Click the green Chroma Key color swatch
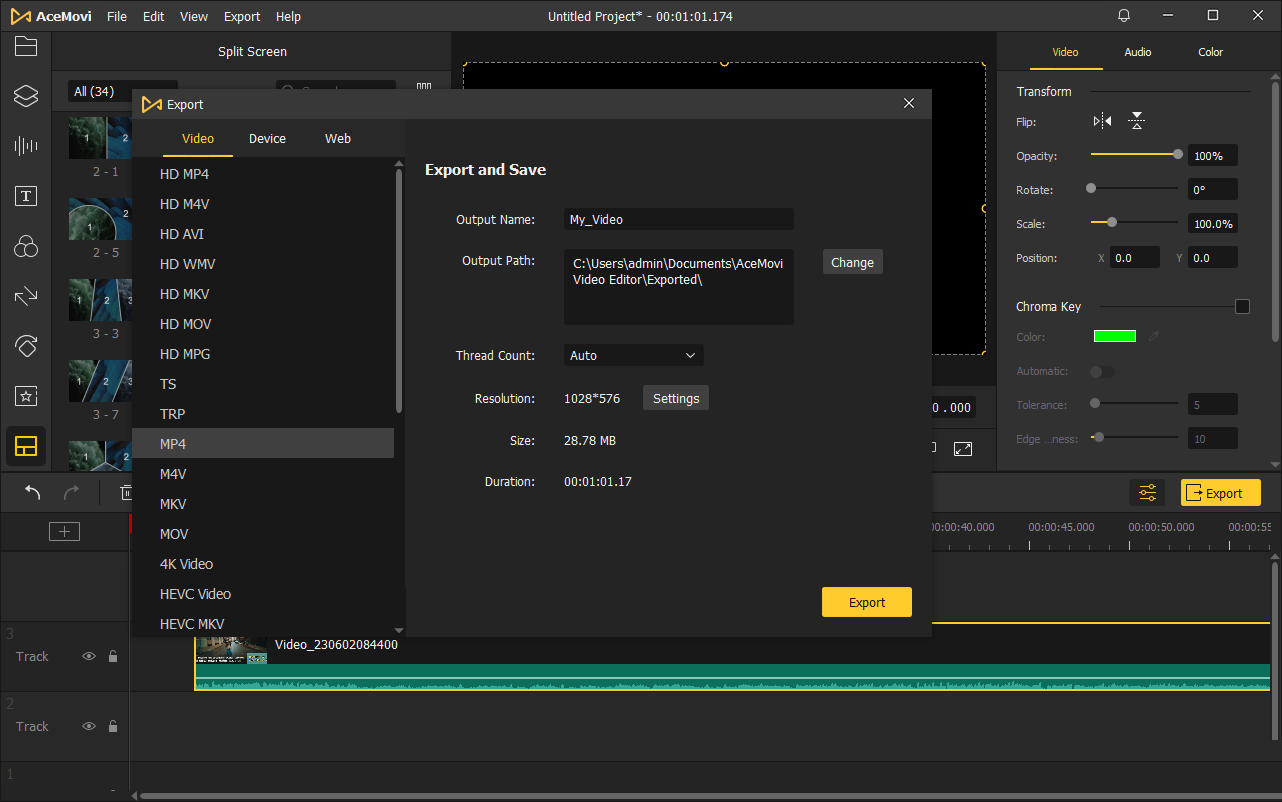 click(1115, 336)
